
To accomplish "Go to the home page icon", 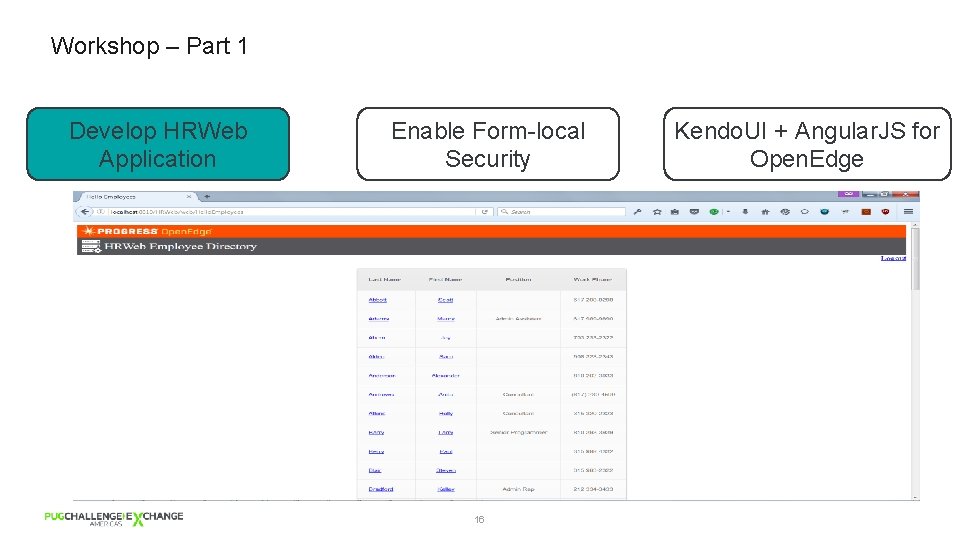I will [x=765, y=212].
